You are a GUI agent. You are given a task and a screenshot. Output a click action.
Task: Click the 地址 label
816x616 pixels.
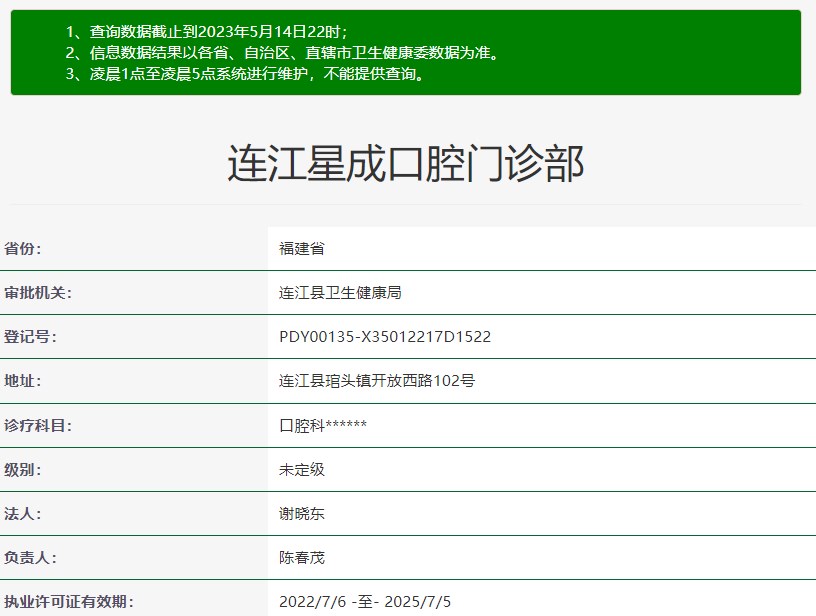pyautogui.click(x=22, y=381)
